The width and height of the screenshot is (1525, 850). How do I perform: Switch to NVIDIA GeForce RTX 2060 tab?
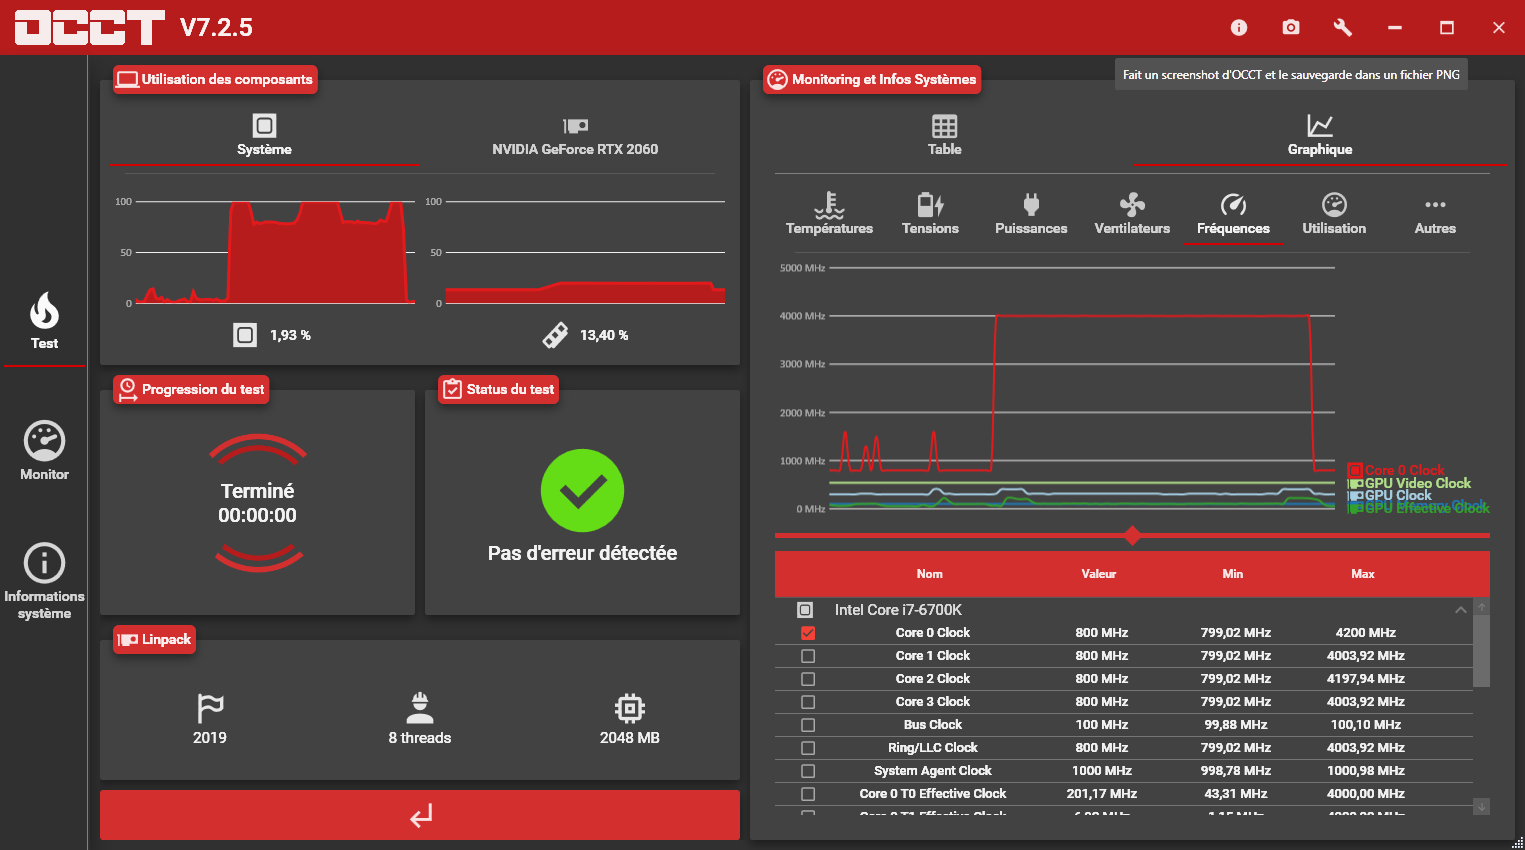click(x=575, y=137)
